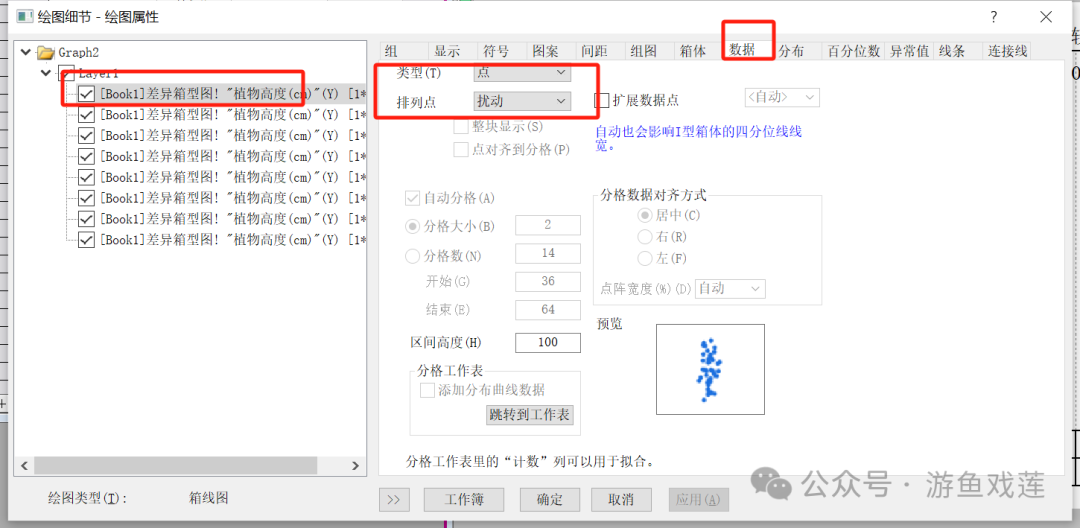Click the Graph2 folder icon

click(x=46, y=52)
